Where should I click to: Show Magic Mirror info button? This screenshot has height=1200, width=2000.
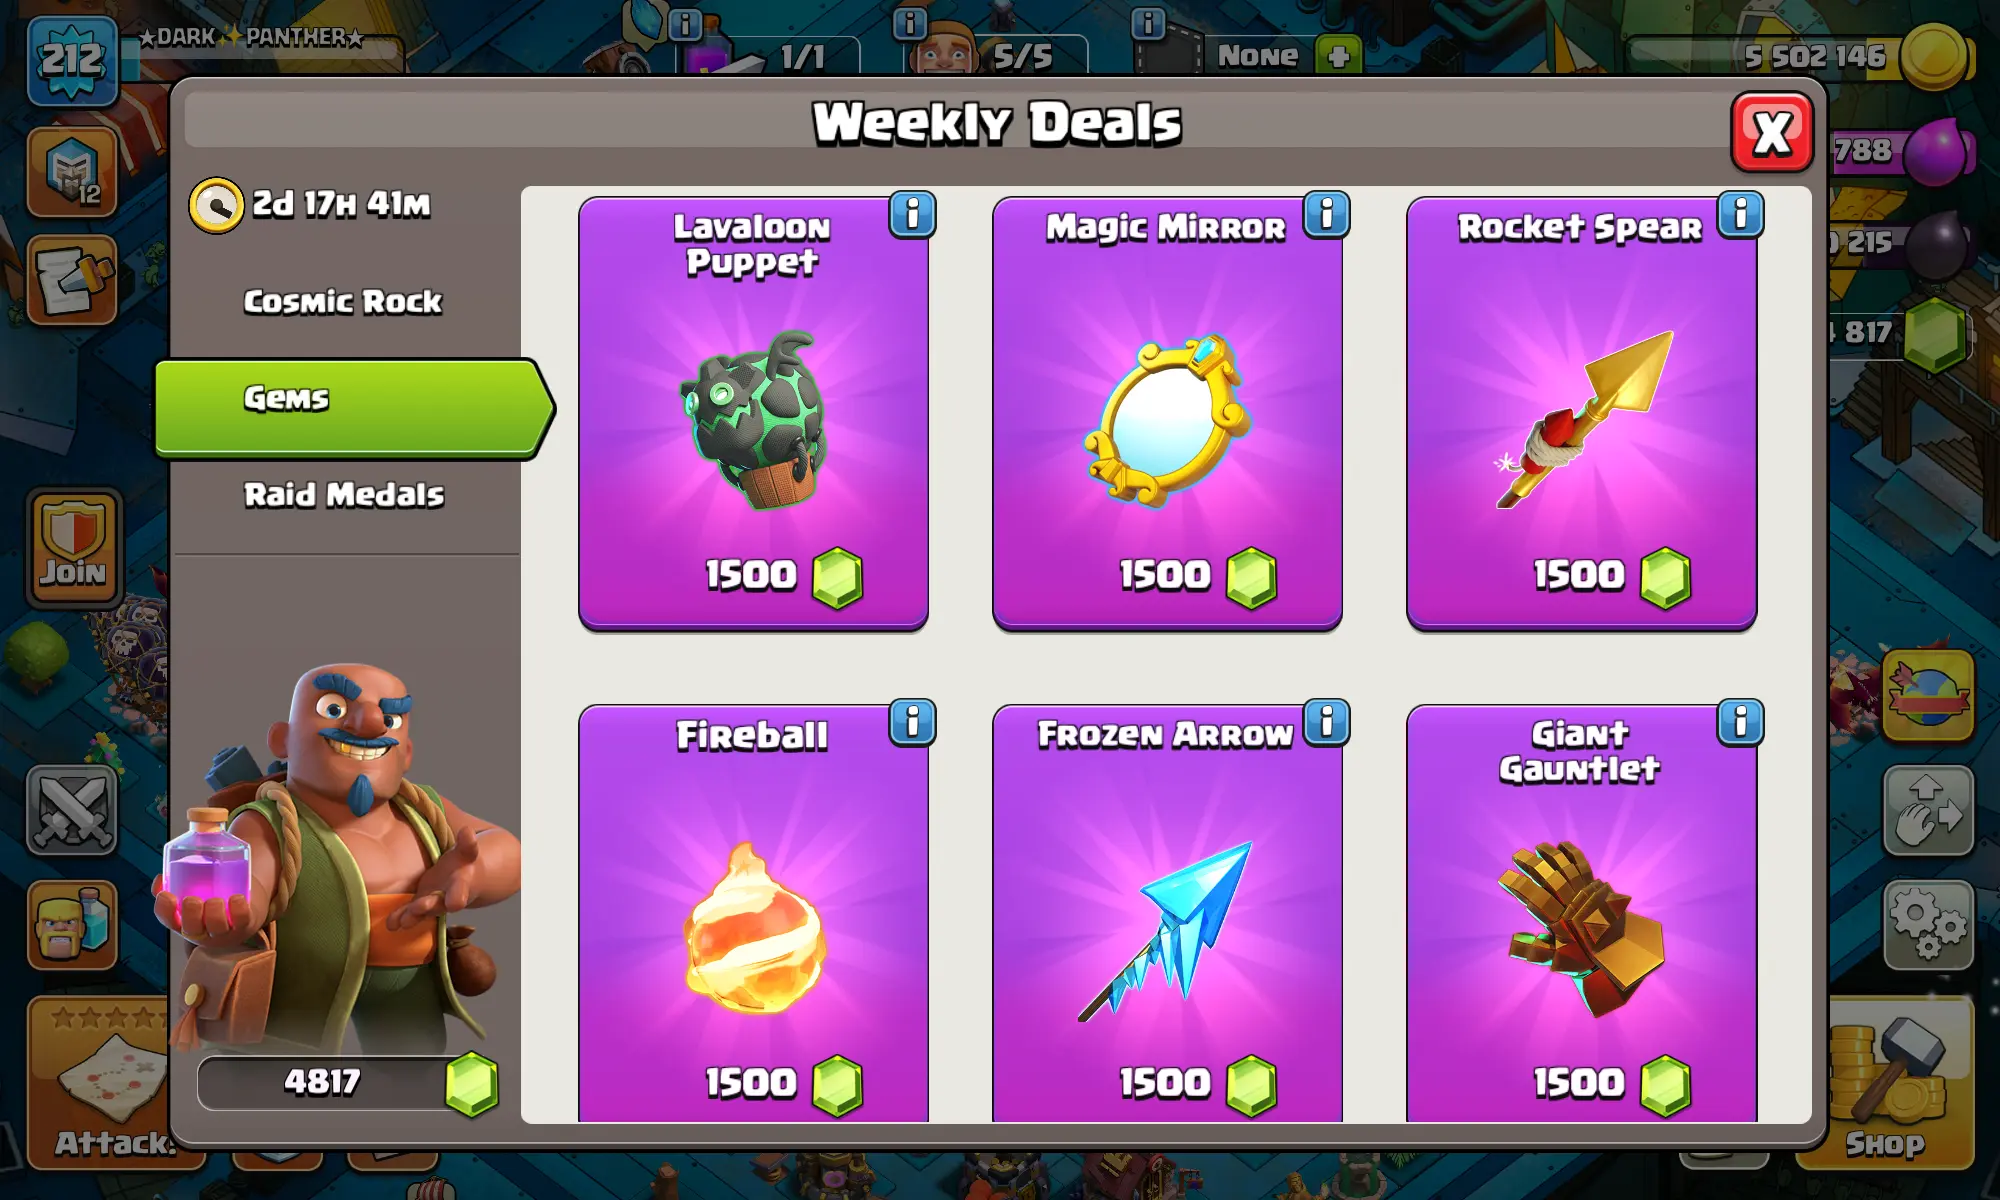1326,214
